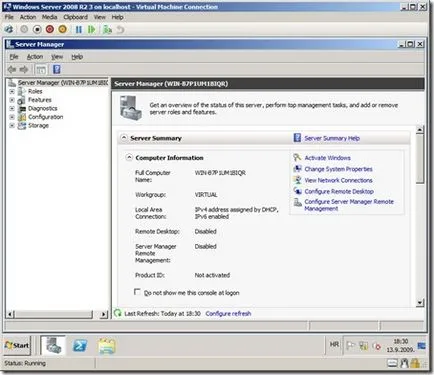Select Configuration in the tree
Viewport: 434px width, 375px height.
point(46,117)
